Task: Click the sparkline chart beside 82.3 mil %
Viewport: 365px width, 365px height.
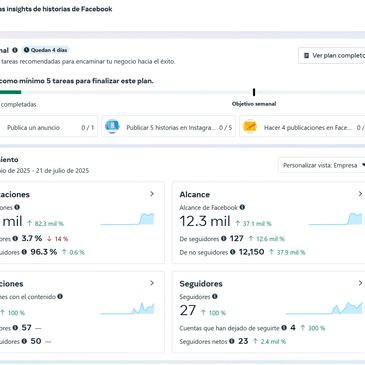Action: coord(127,219)
